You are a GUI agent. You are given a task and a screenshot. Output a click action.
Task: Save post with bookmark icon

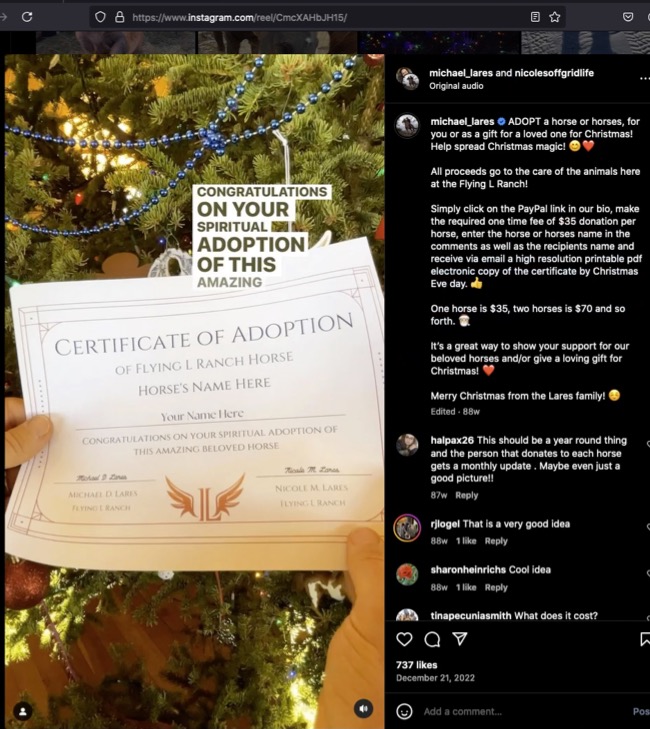click(645, 639)
